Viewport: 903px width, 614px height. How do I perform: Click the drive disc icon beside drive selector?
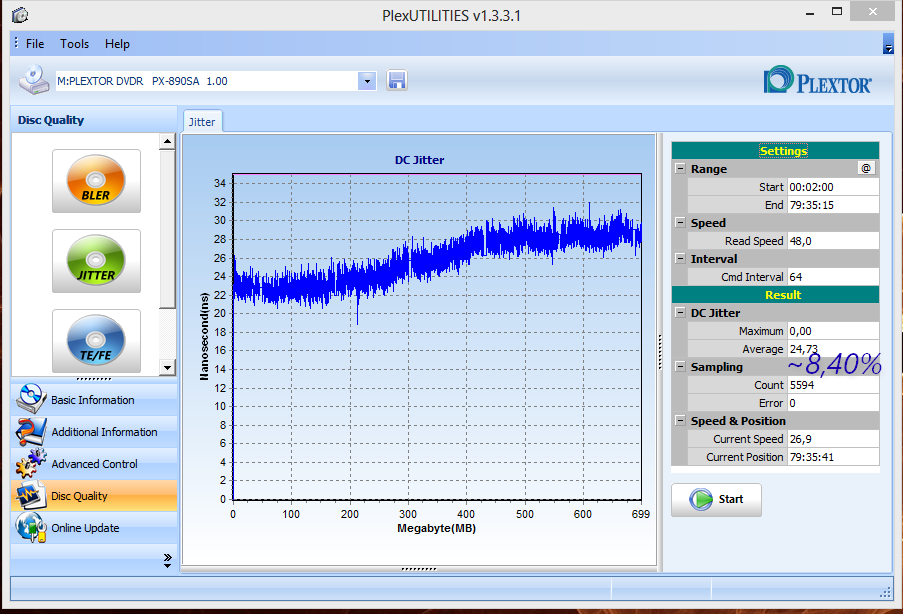(34, 80)
